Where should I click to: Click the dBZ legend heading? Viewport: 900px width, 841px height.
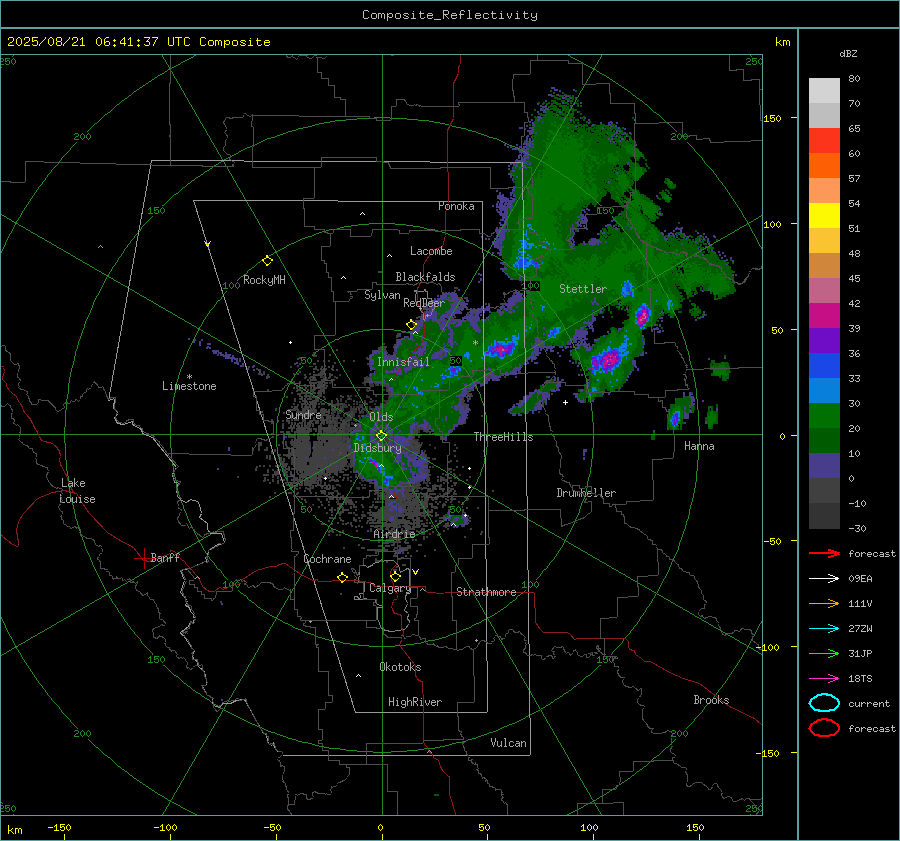point(848,53)
